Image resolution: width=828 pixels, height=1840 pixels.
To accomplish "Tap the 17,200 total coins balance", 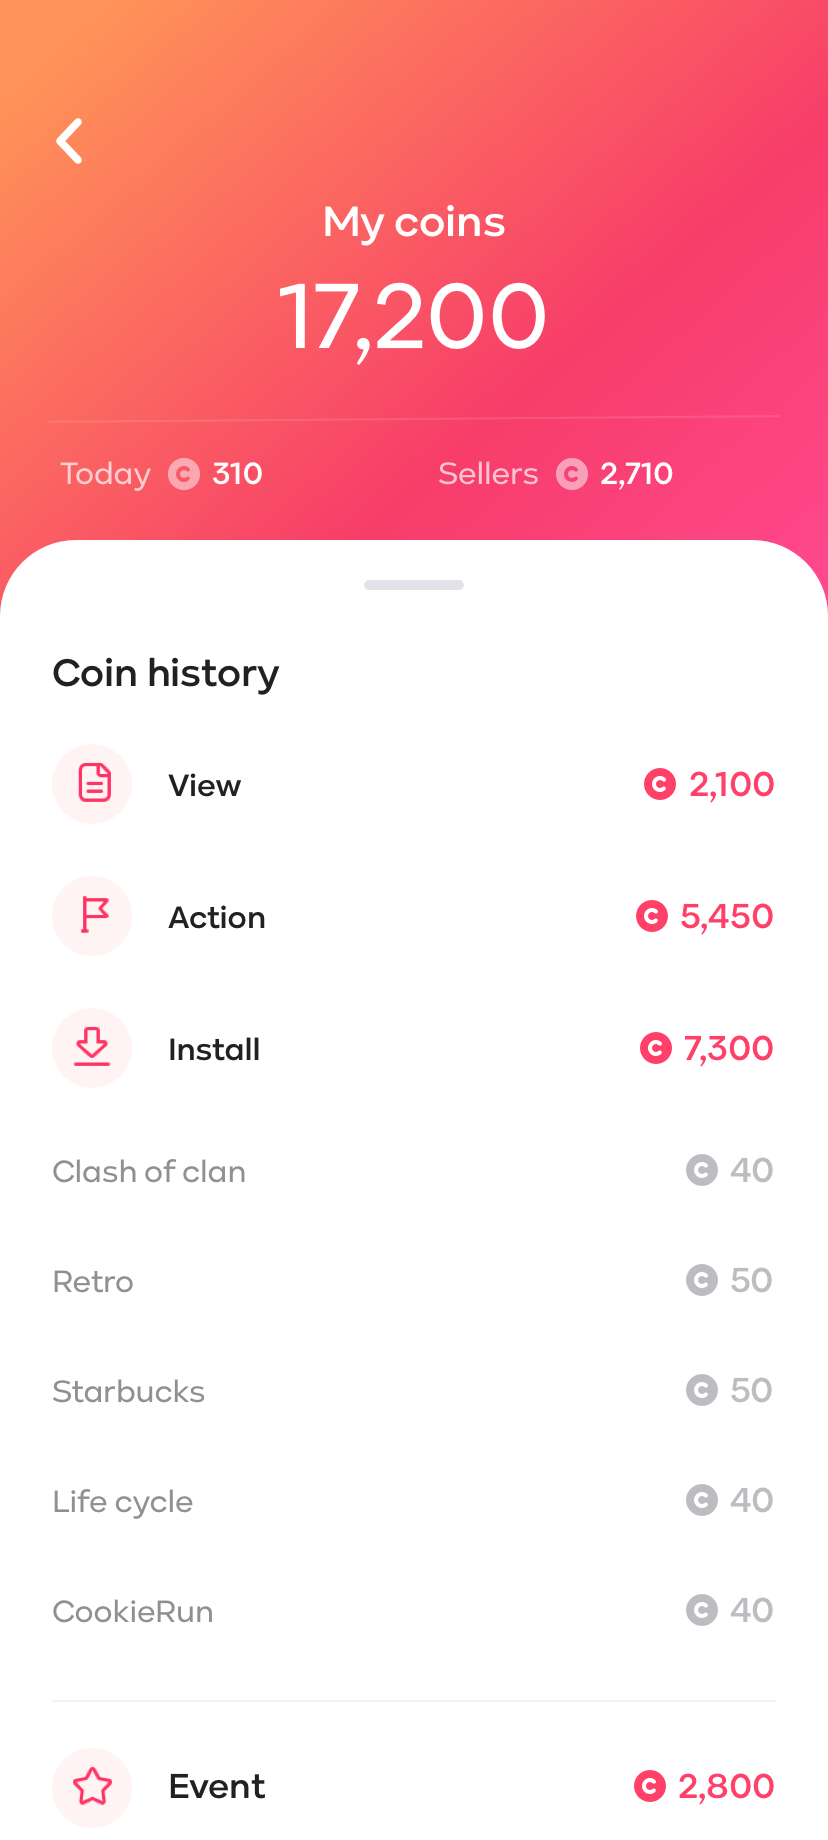I will [413, 318].
